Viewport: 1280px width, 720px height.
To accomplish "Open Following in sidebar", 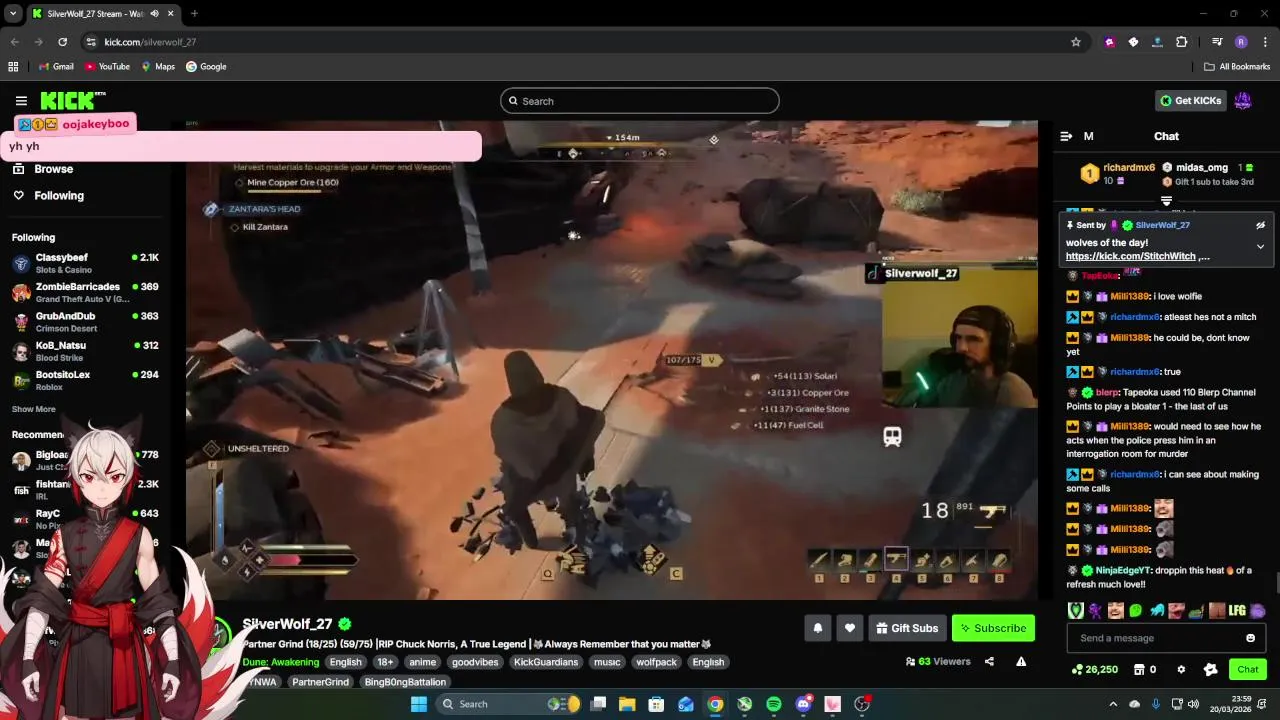I will point(59,196).
